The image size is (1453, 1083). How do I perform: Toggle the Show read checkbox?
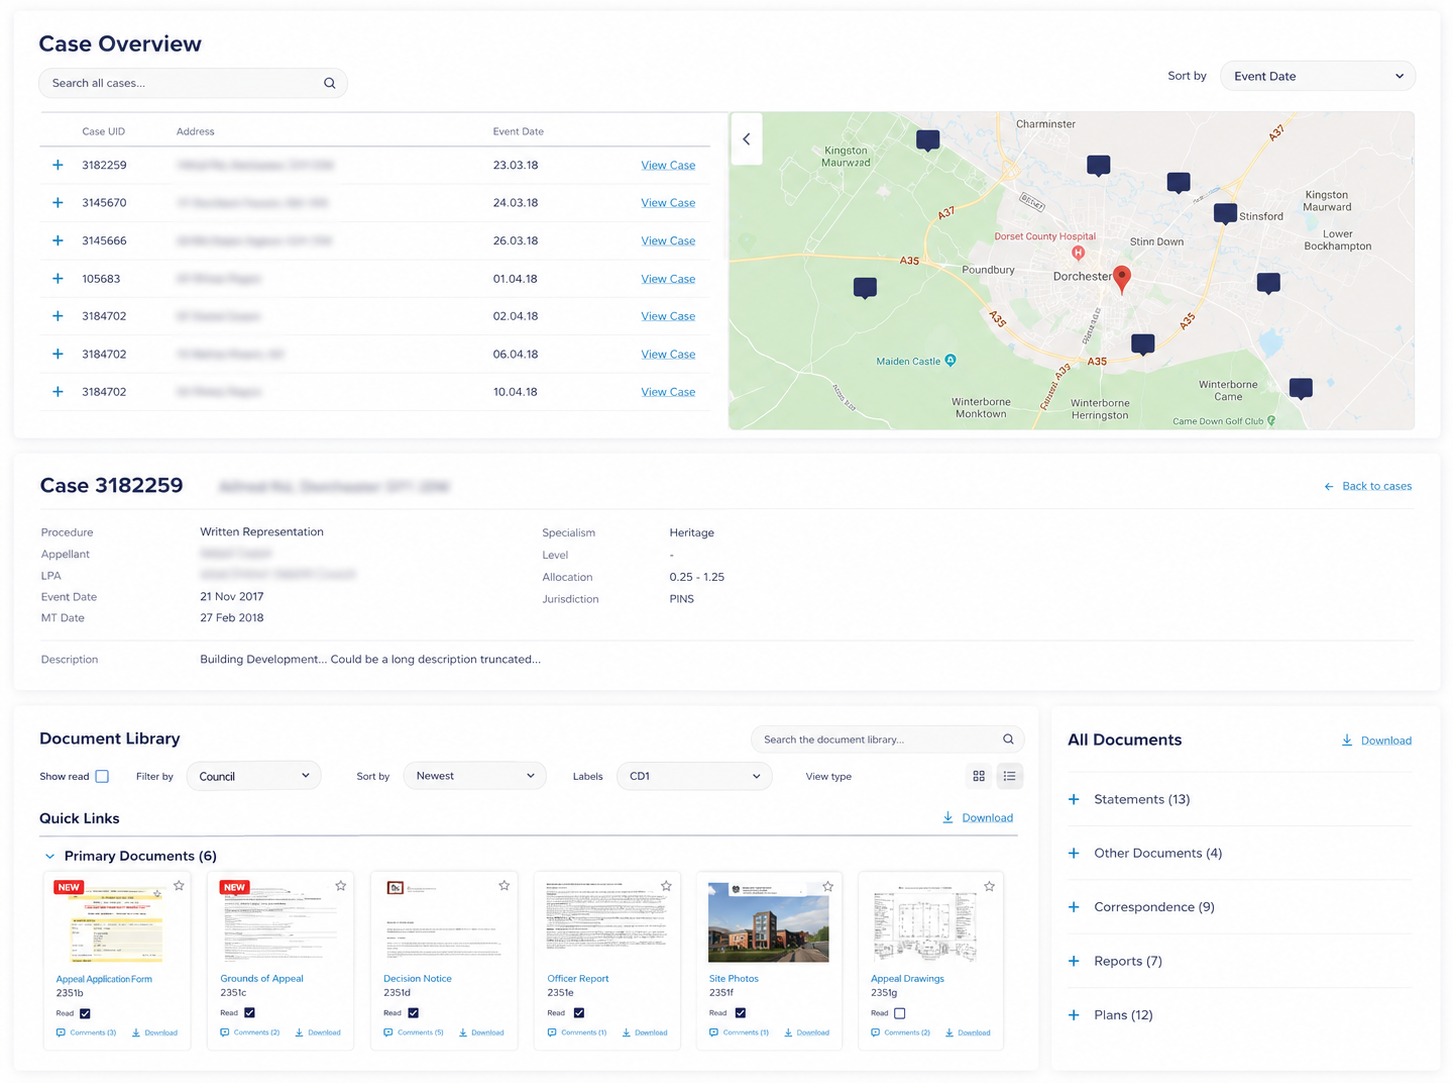pos(102,776)
